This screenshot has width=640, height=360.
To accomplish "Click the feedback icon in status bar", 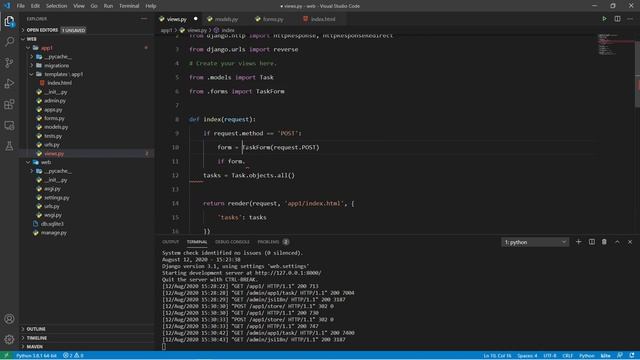I will point(620,356).
